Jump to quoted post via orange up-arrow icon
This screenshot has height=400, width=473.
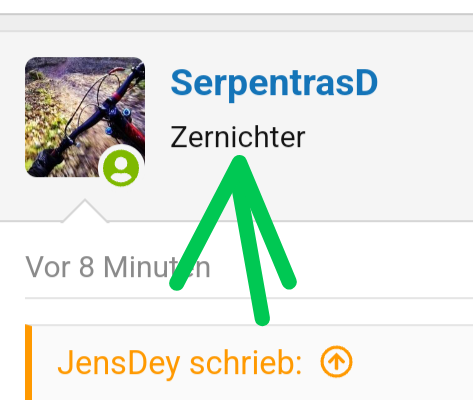pyautogui.click(x=336, y=362)
